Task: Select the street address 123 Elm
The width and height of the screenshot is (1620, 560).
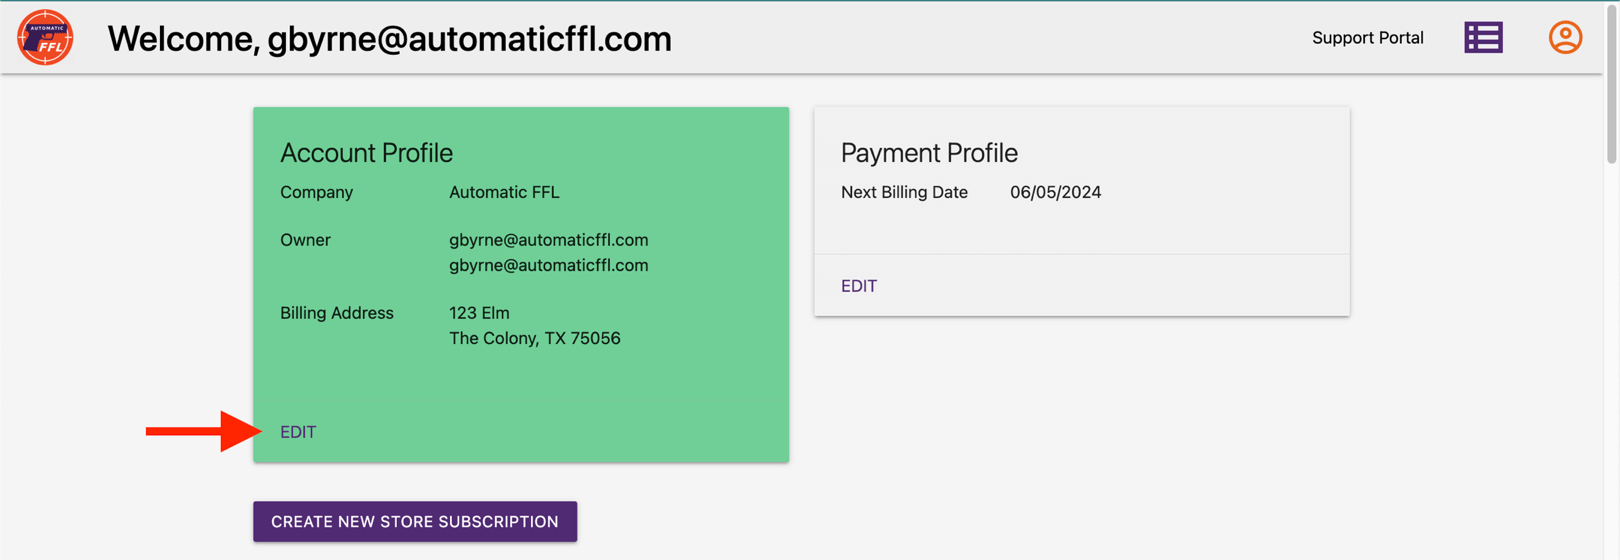Action: tap(479, 313)
